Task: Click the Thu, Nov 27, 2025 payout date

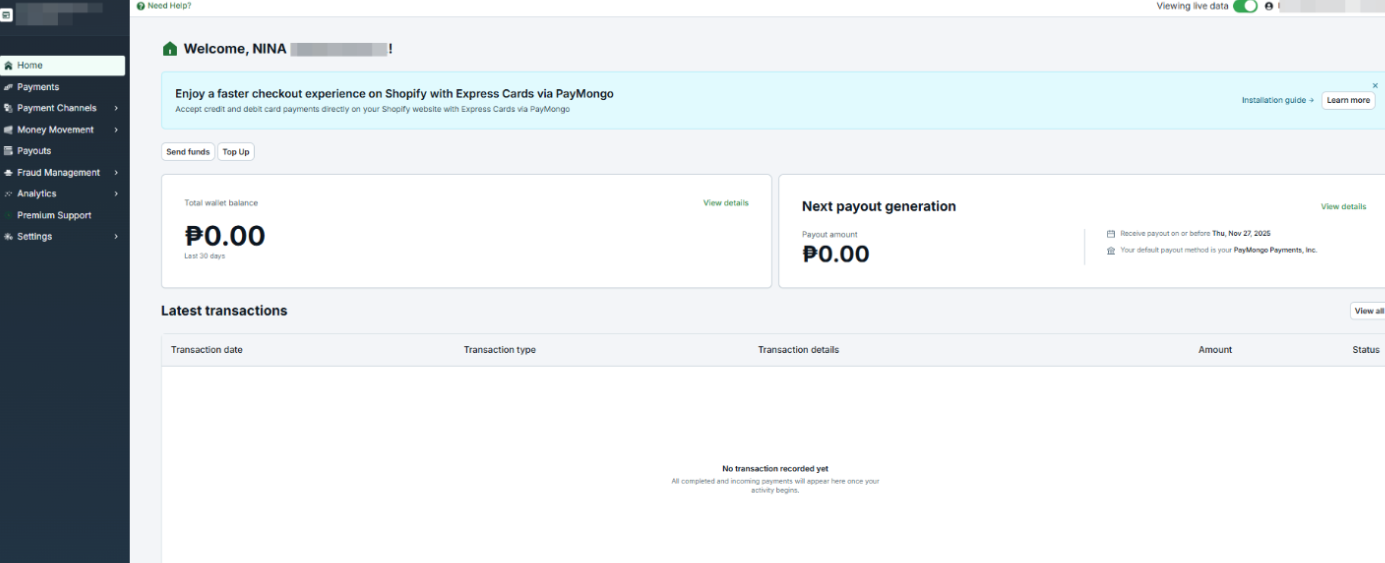Action: point(1241,233)
